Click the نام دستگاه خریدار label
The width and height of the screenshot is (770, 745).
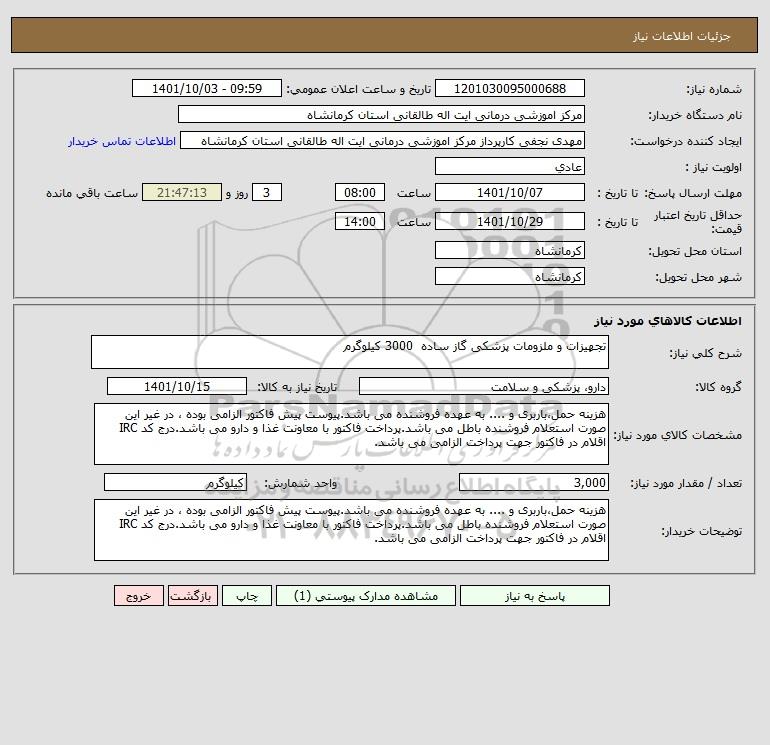(x=695, y=115)
